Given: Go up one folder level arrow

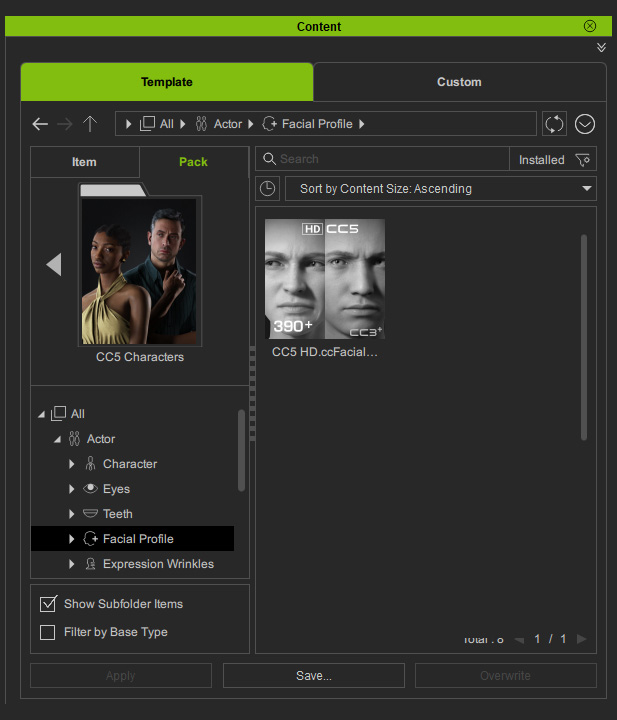Looking at the screenshot, I should 90,124.
